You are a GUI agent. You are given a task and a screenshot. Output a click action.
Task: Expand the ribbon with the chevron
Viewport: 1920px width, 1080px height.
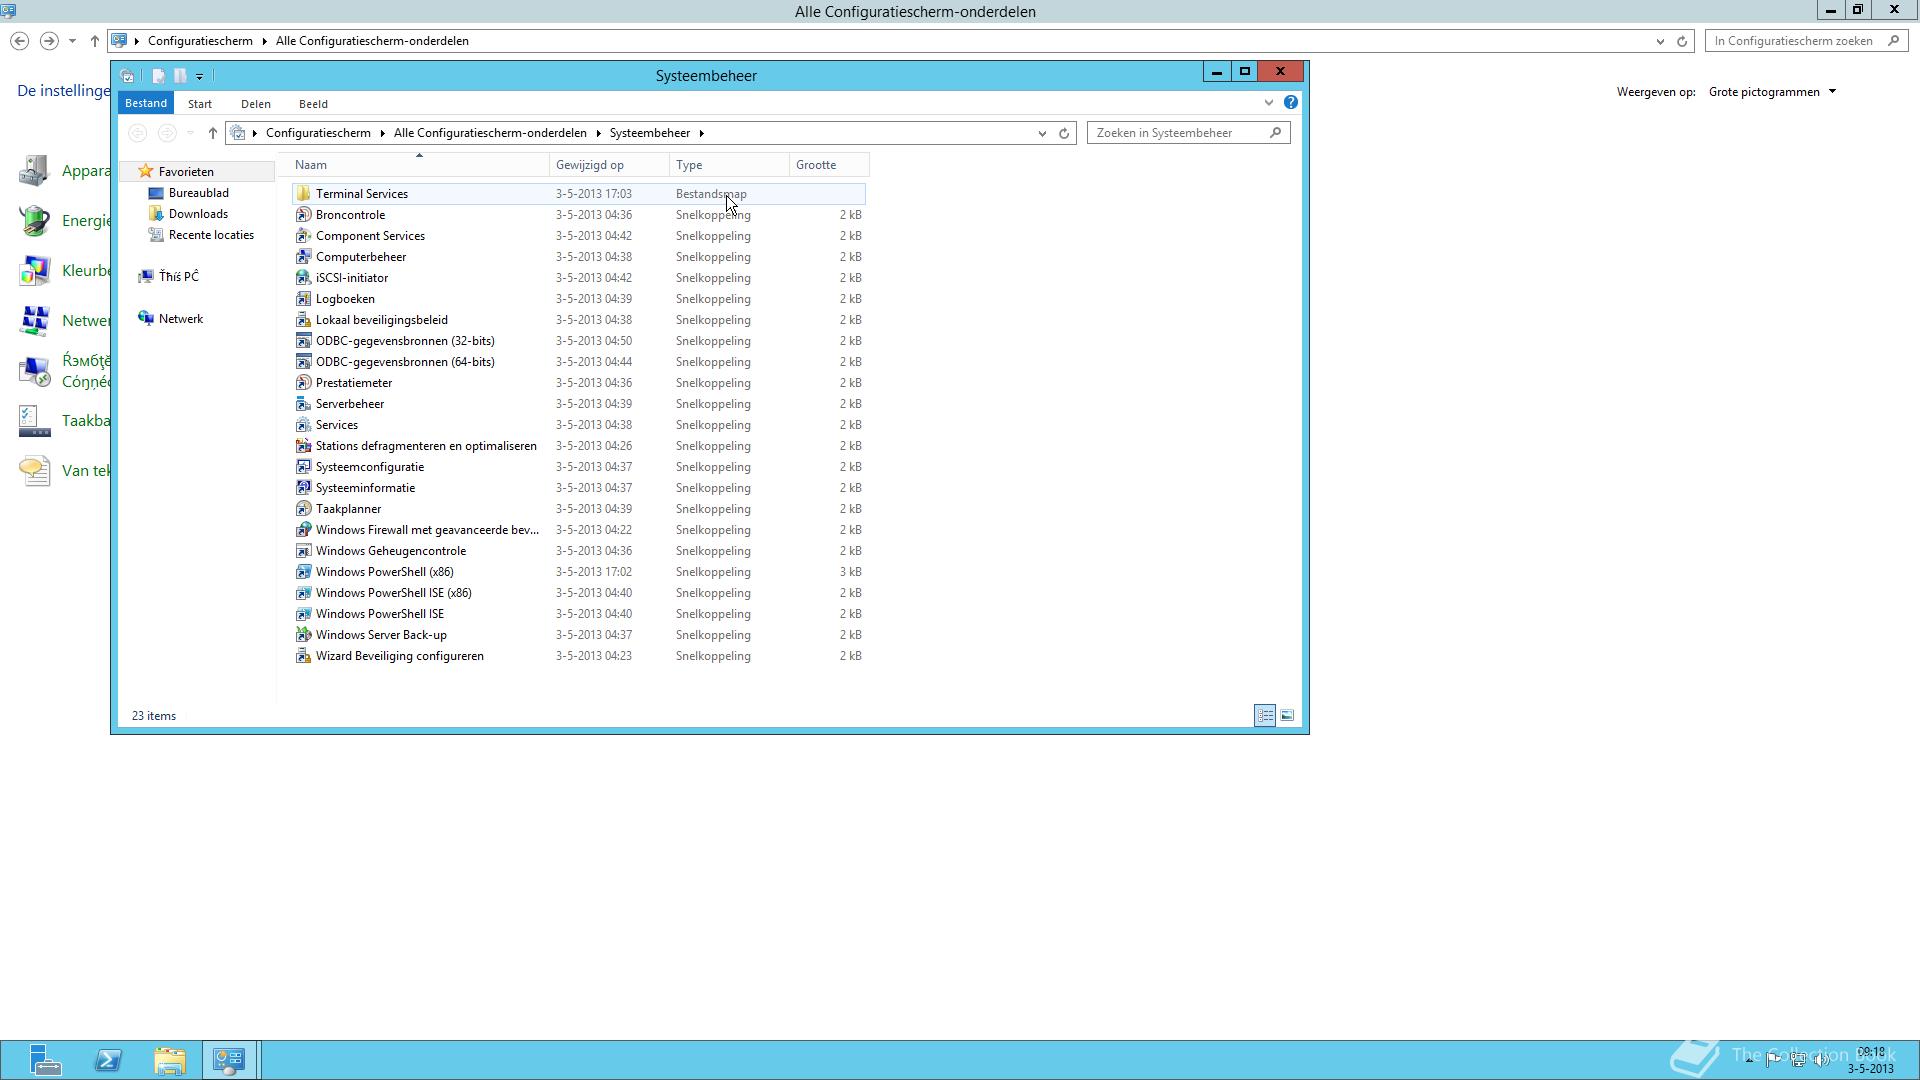coord(1269,103)
